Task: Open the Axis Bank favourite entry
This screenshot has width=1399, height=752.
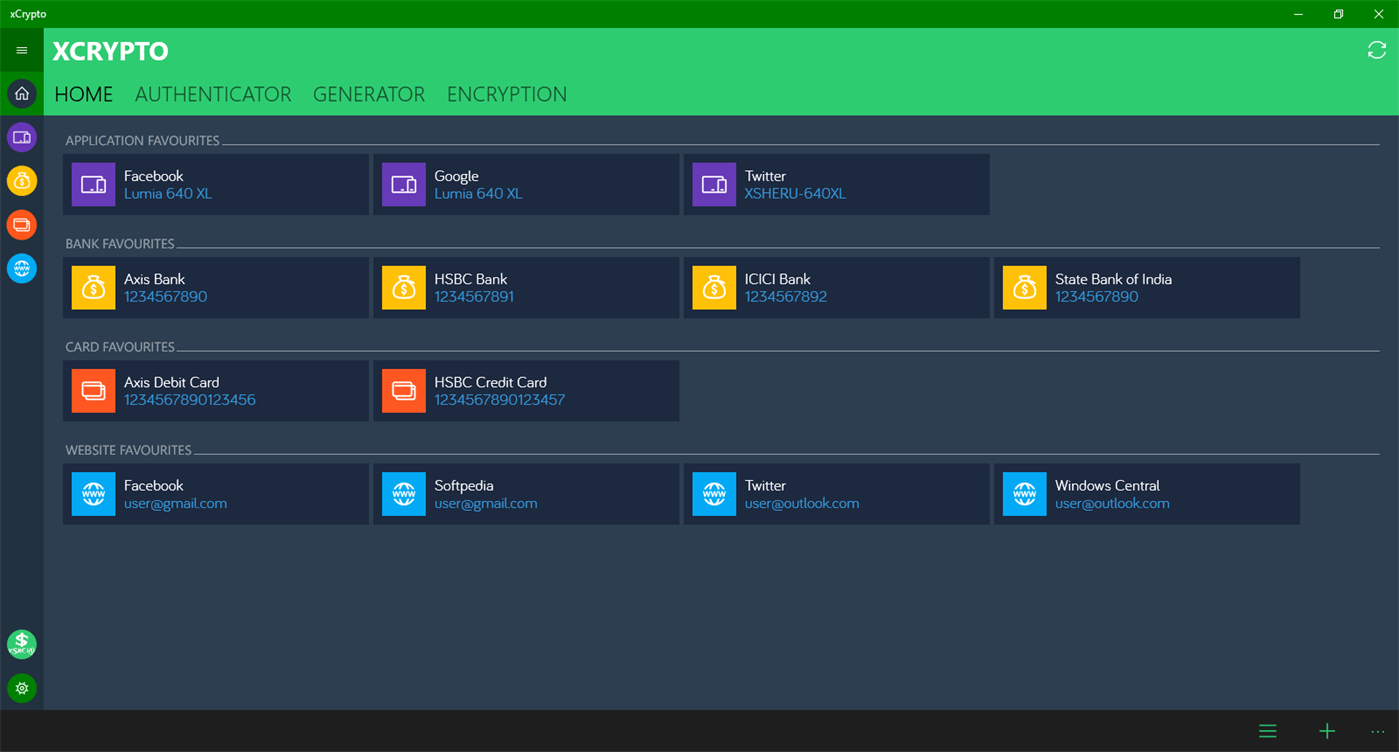Action: [216, 287]
